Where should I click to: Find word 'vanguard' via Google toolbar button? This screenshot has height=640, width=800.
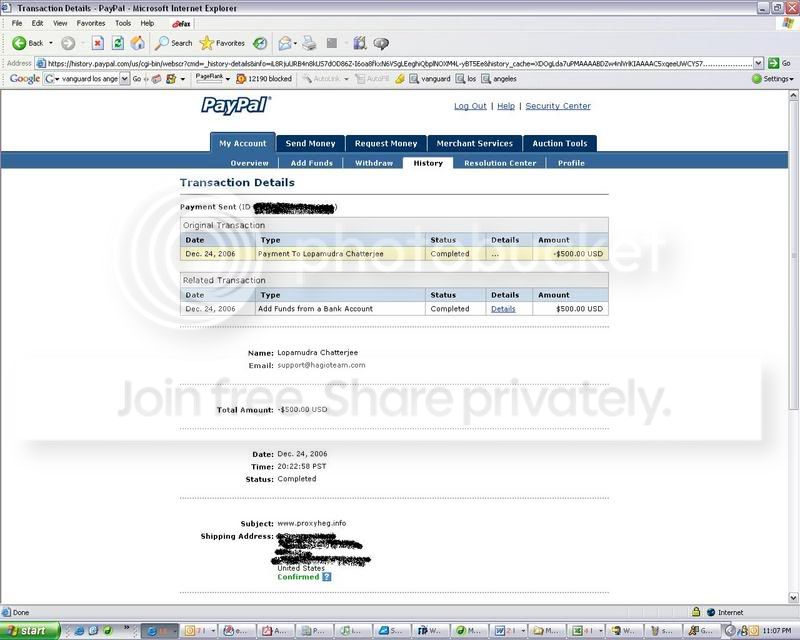(430, 79)
